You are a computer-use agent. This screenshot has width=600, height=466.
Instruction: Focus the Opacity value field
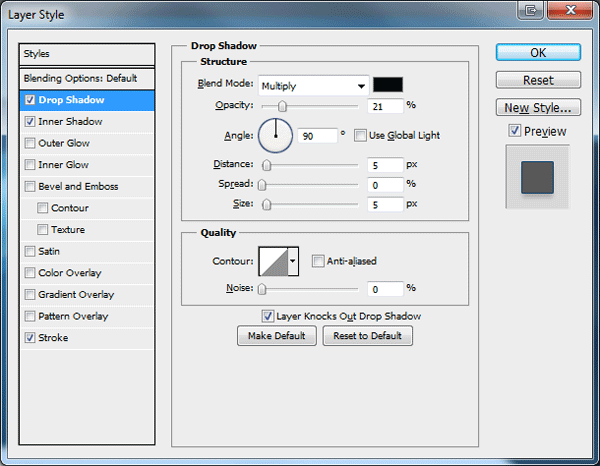tap(385, 106)
